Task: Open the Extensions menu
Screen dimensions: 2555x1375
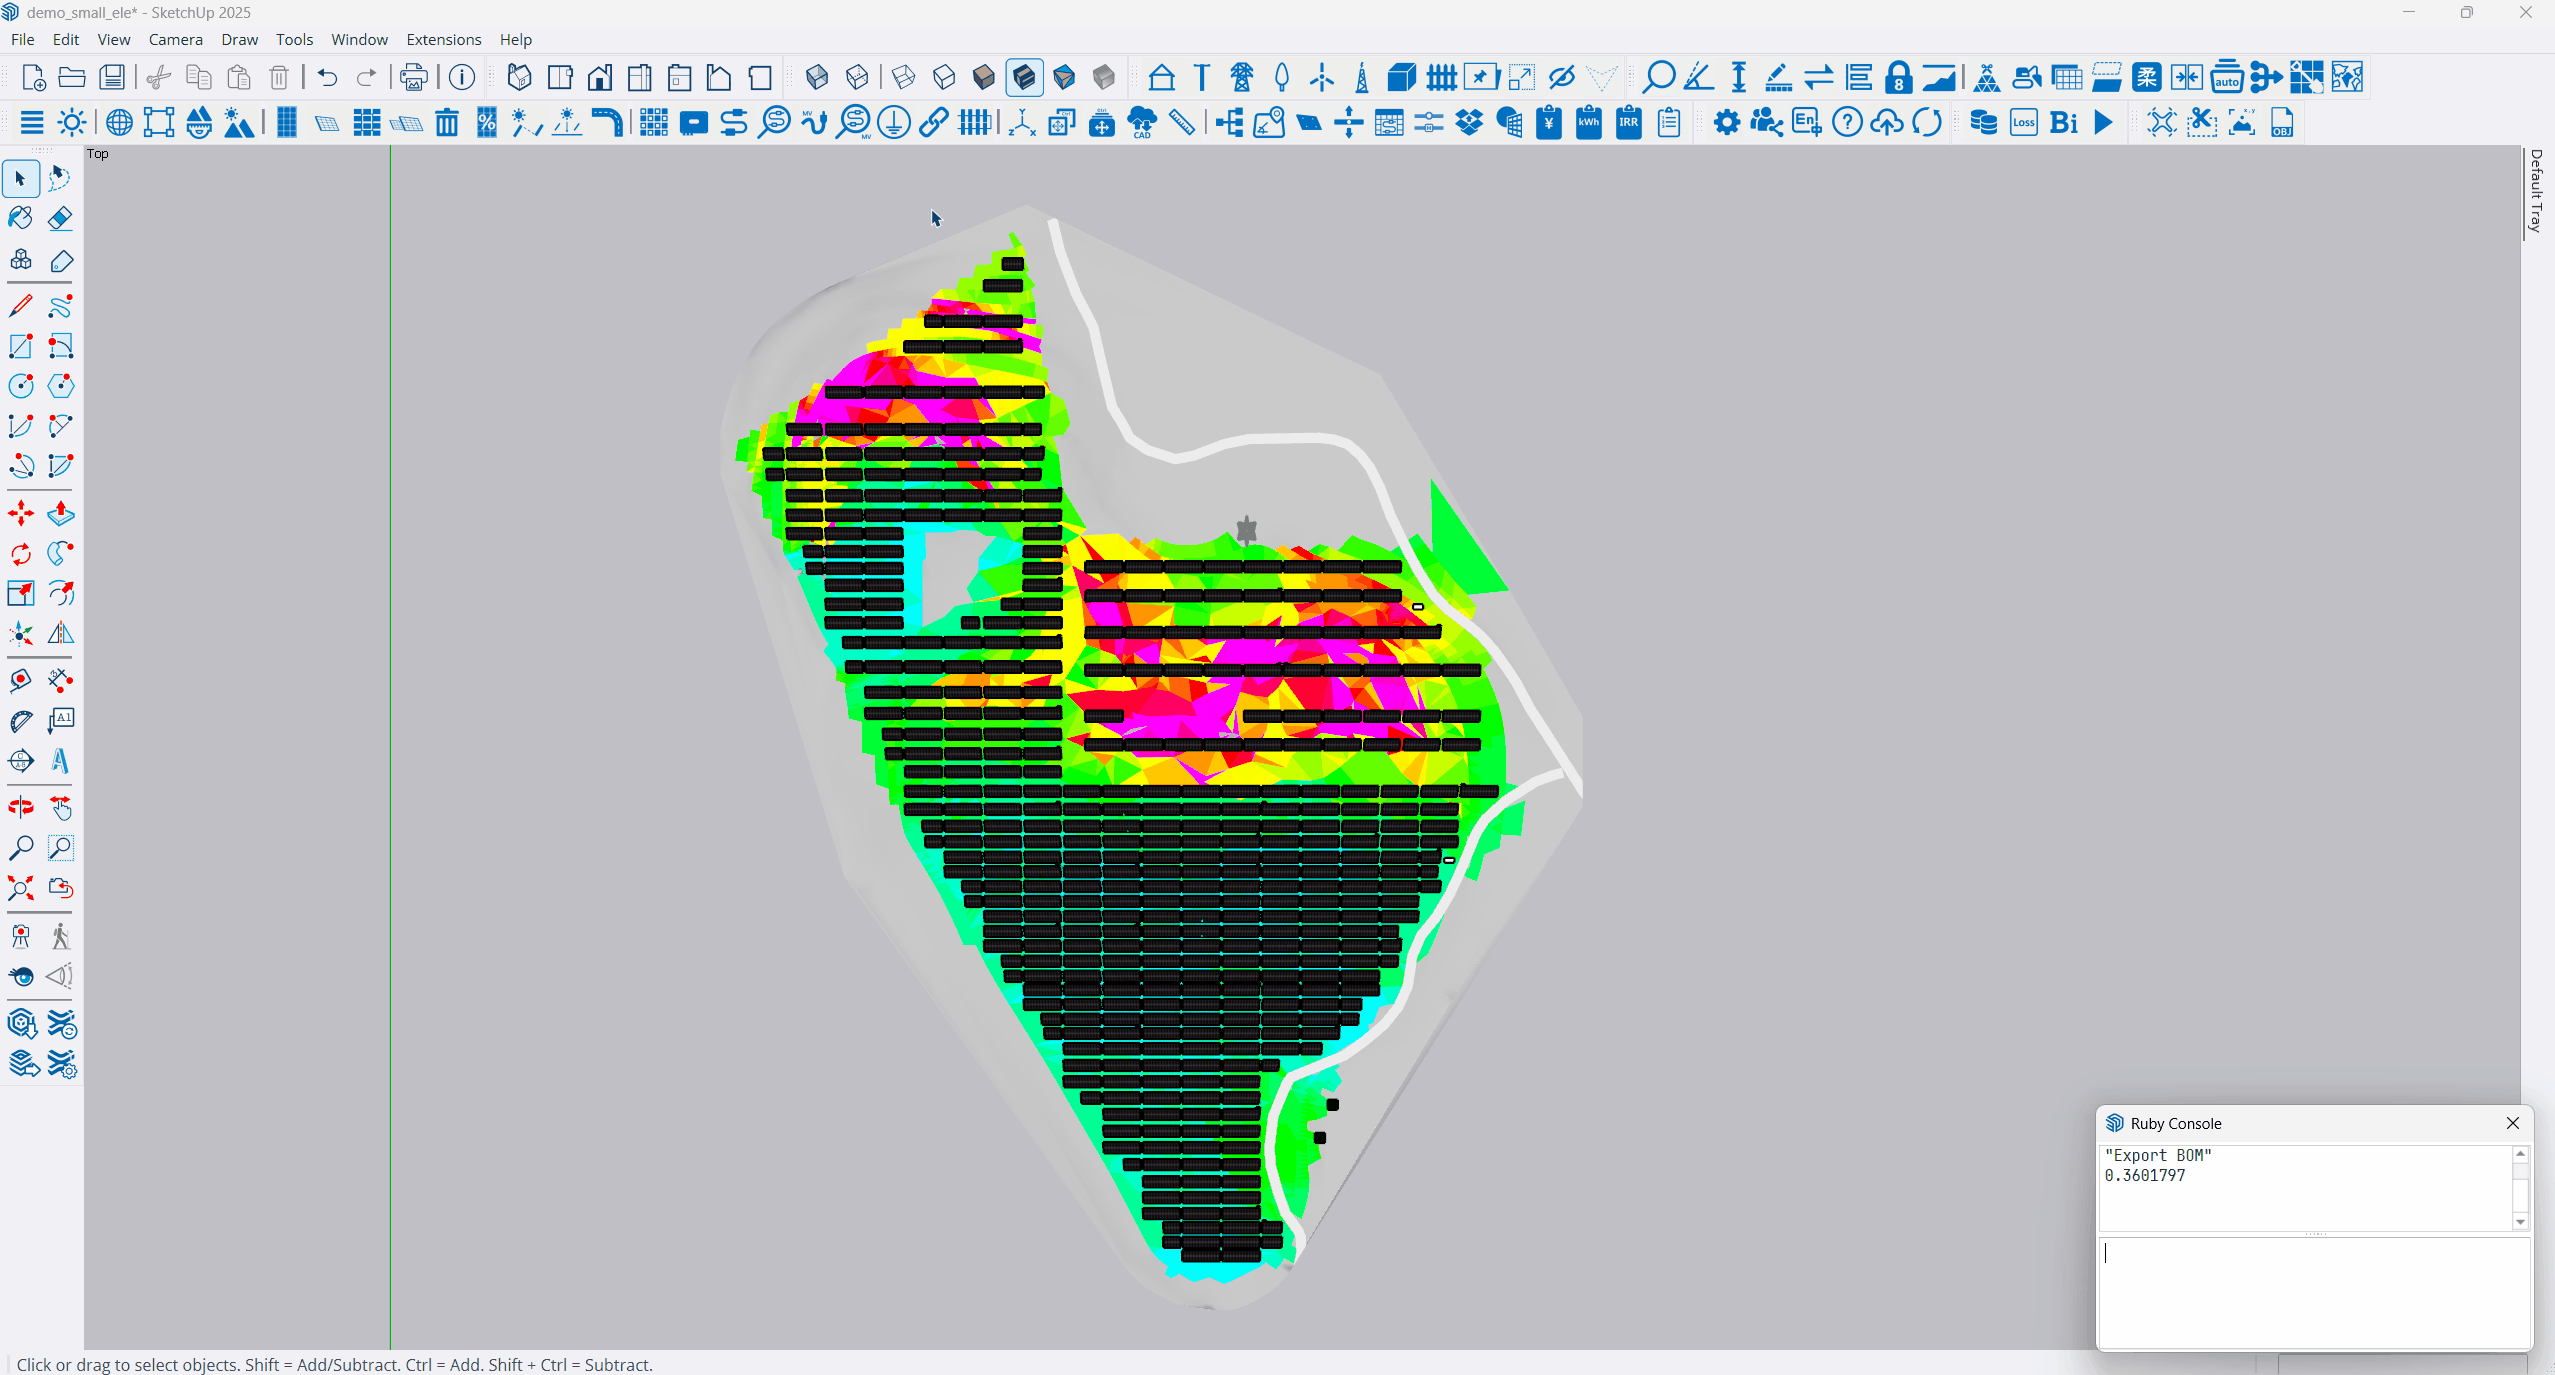Action: 444,39
